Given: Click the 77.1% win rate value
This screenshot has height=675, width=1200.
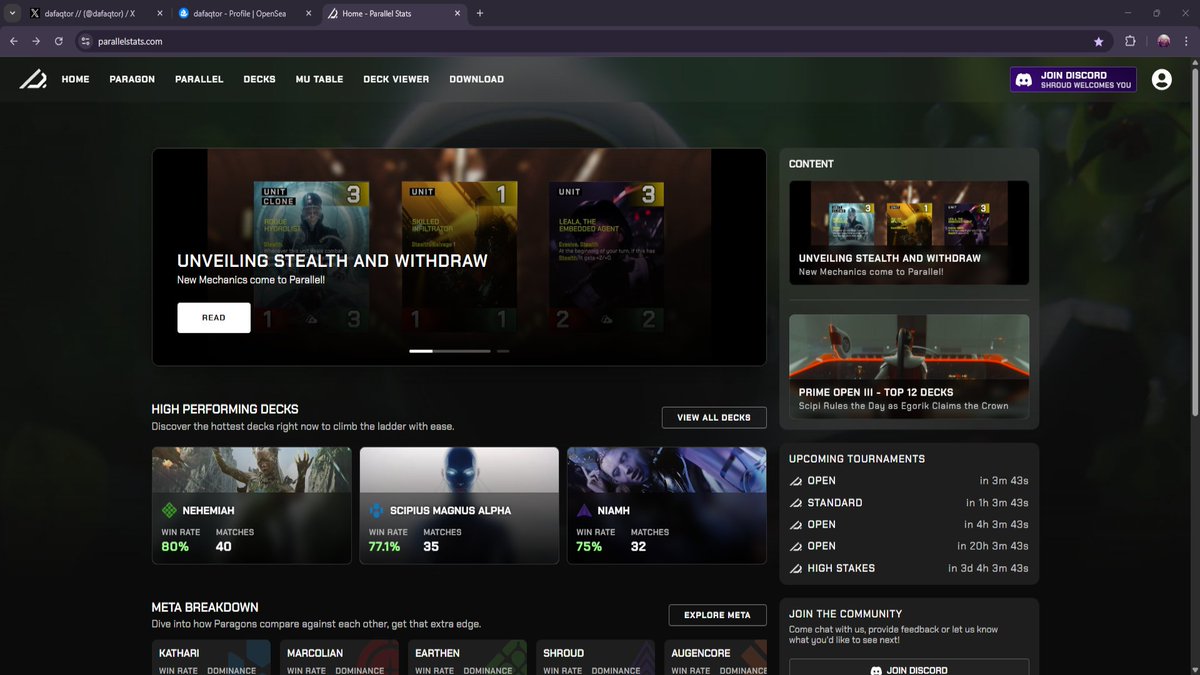Looking at the screenshot, I should [x=385, y=547].
